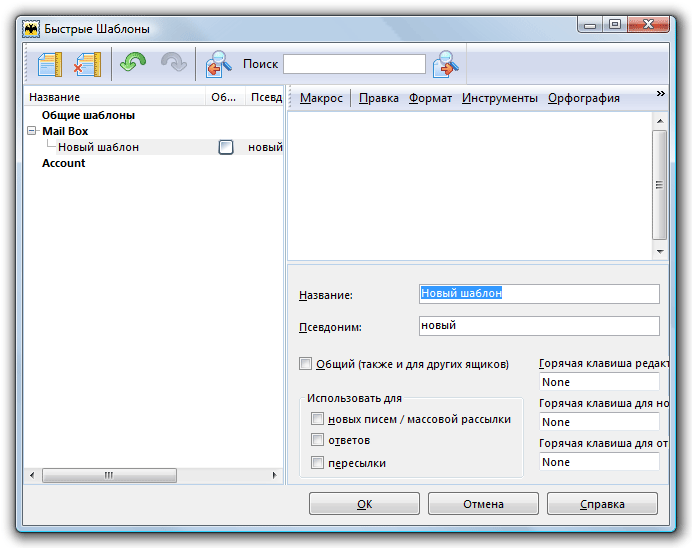The image size is (692, 548).
Task: Check новых писем / массовой рассылки option
Action: point(317,418)
